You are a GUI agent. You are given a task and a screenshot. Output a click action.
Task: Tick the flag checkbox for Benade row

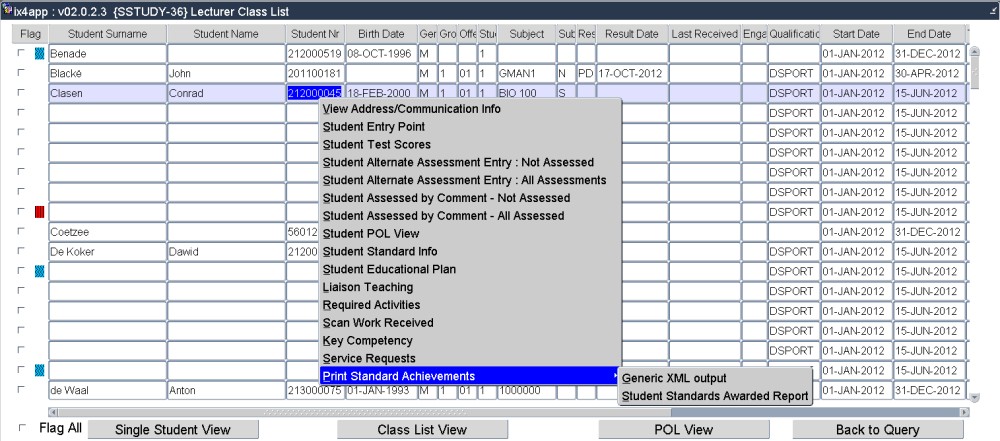22,54
